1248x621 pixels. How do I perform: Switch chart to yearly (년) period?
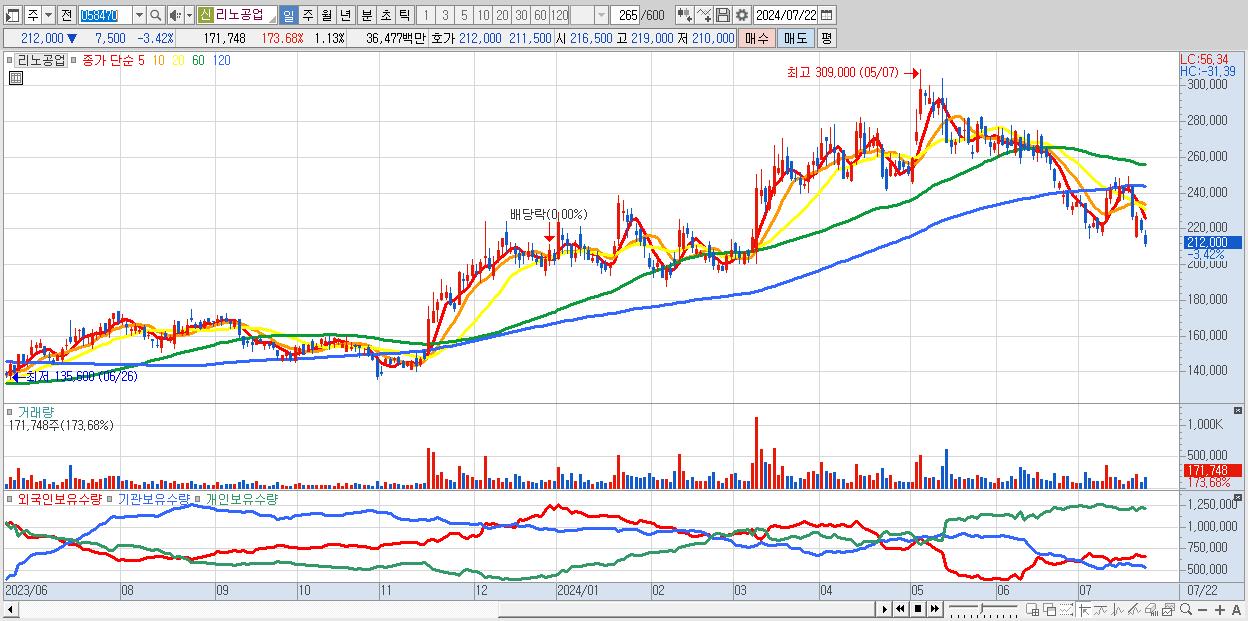point(345,15)
